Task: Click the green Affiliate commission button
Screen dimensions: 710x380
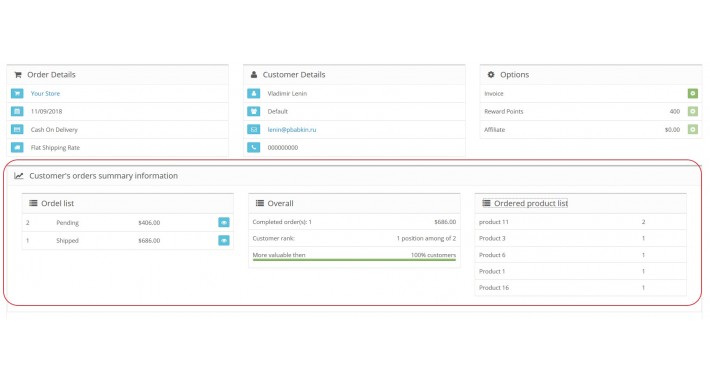Action: click(x=692, y=130)
